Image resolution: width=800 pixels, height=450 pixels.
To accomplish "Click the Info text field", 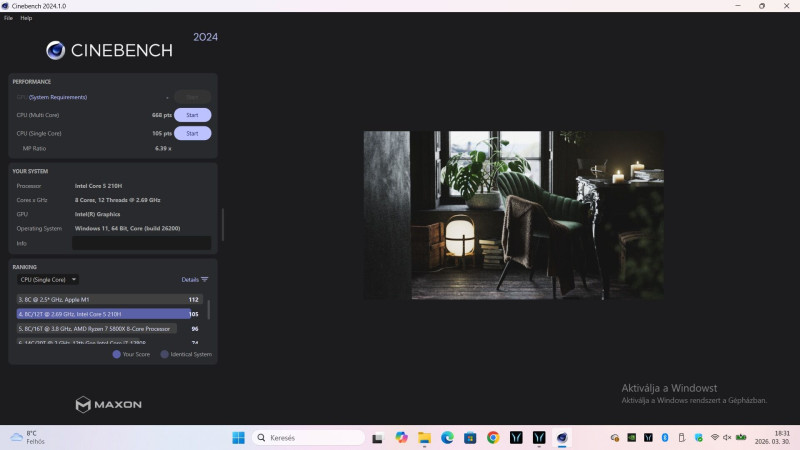I will click(x=141, y=243).
